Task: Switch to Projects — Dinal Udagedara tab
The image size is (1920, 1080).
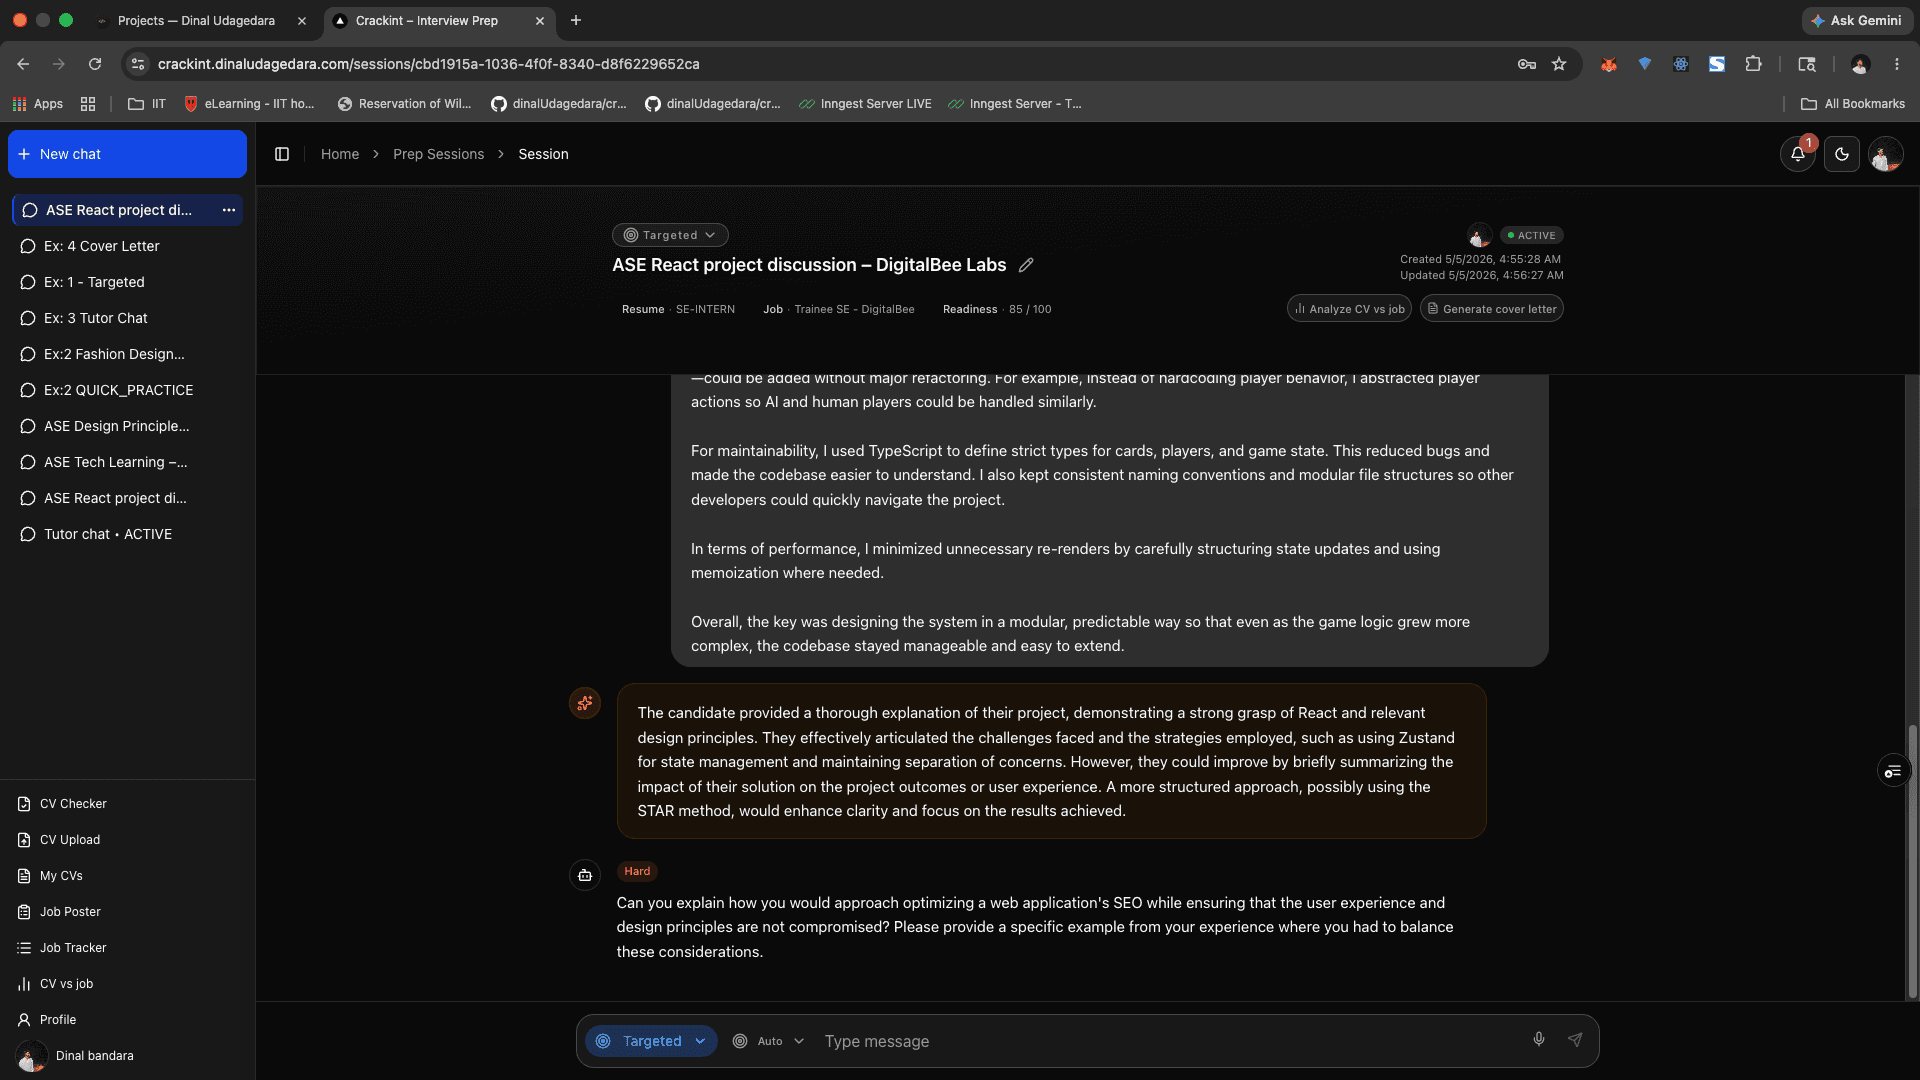Action: tap(196, 20)
